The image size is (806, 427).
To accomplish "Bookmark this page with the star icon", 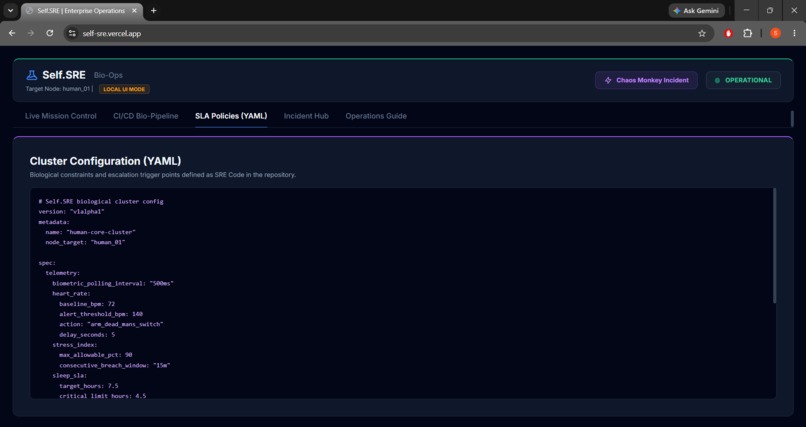I will tap(702, 33).
